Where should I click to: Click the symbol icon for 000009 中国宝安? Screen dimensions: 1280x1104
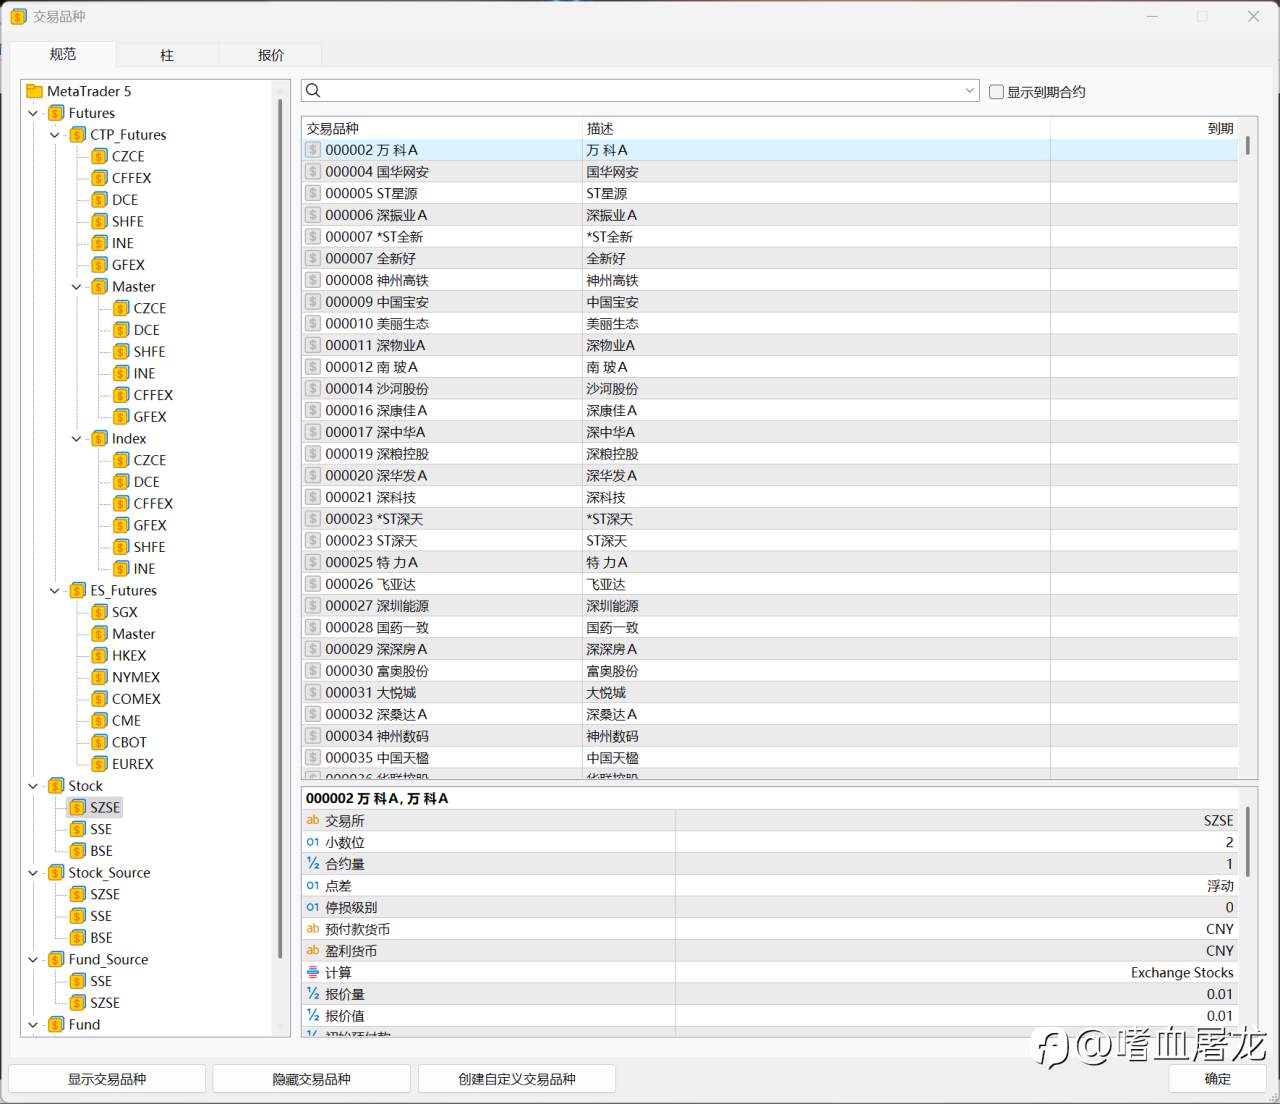313,302
